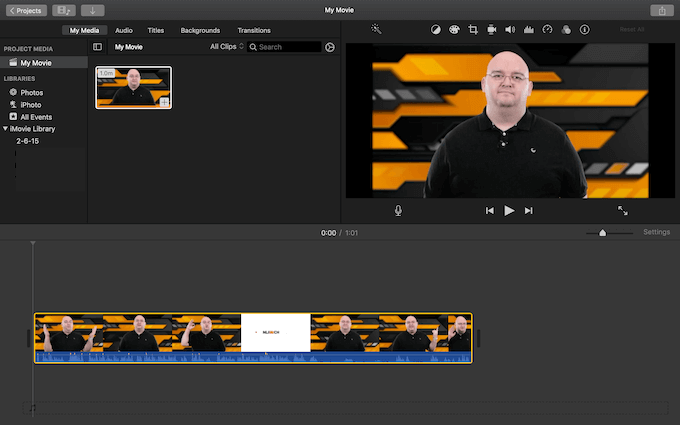Open the color balance tool

point(435,30)
